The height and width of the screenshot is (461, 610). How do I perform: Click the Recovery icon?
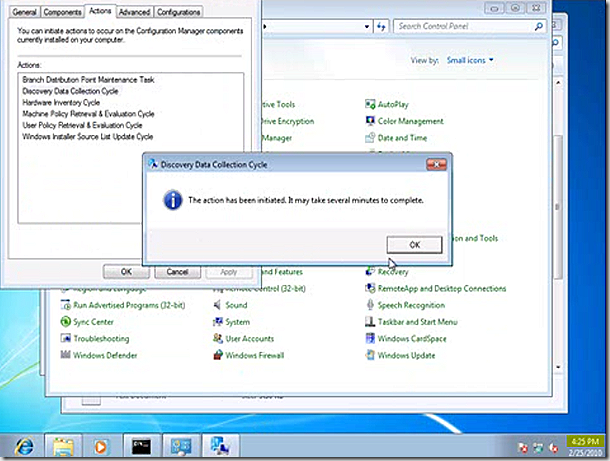click(x=370, y=271)
